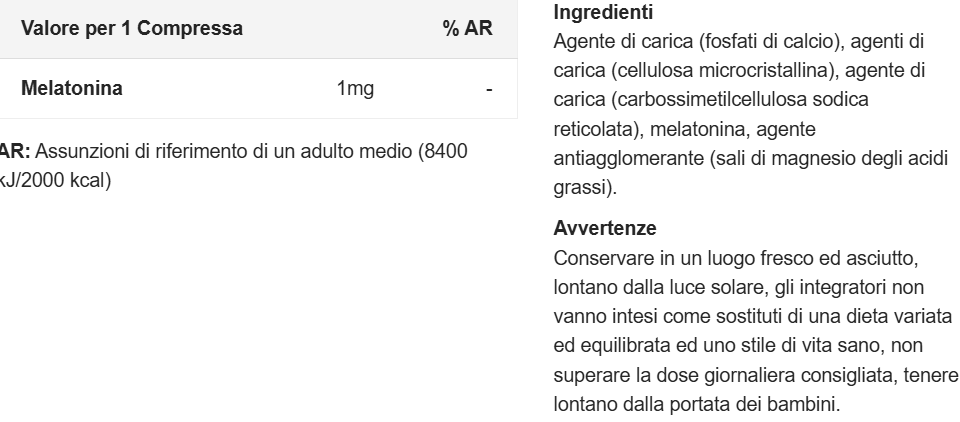Click "Conservare" at the start of the warnings
This screenshot has width=960, height=422.
[600, 258]
